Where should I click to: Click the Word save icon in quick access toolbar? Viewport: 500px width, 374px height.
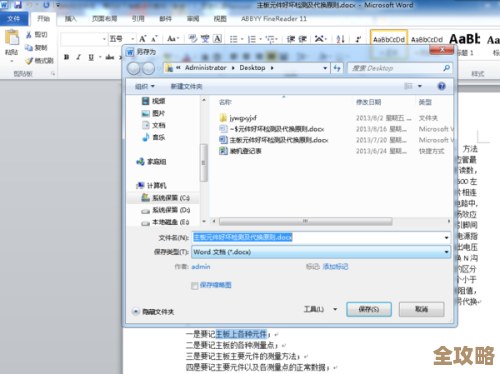[x=17, y=5]
